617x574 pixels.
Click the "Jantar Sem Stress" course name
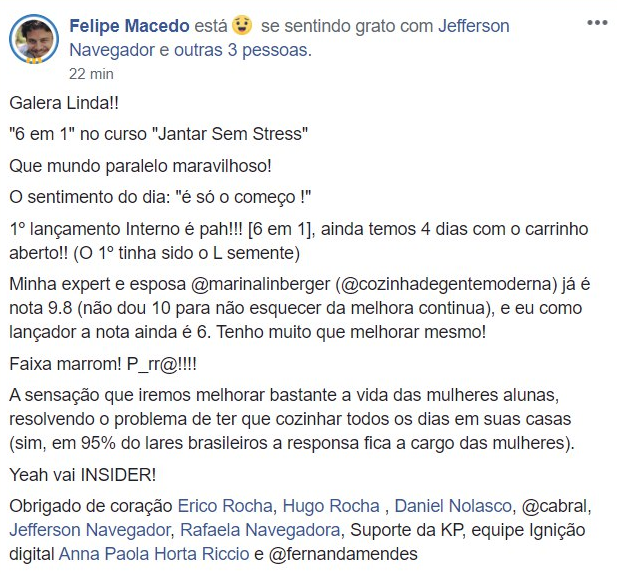(x=230, y=134)
